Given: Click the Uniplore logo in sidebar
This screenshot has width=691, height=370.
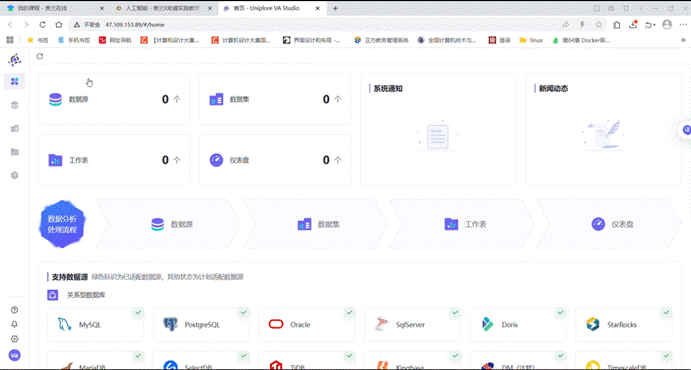Looking at the screenshot, I should point(15,59).
